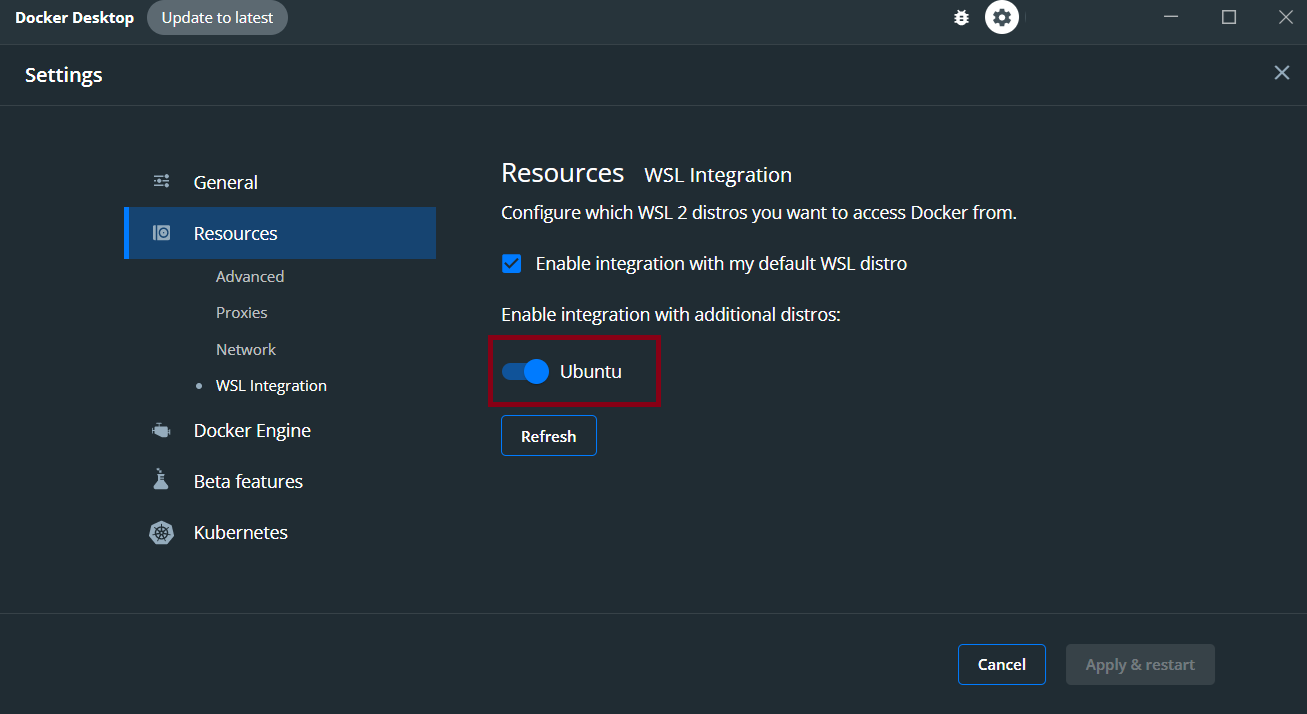1307x714 pixels.
Task: Open the bug report troubleshoot icon
Action: tap(961, 17)
